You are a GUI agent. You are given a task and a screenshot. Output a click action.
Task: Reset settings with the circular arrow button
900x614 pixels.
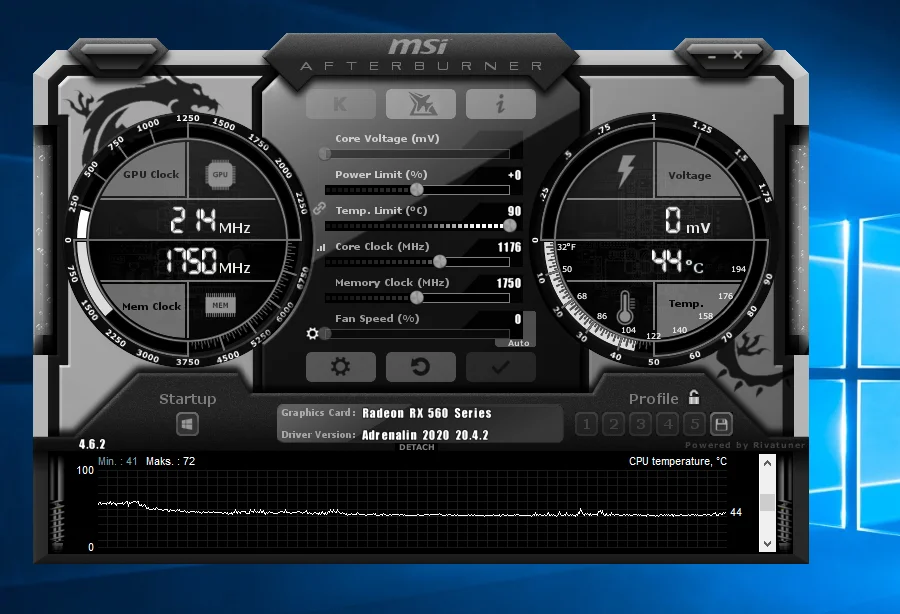[x=421, y=367]
